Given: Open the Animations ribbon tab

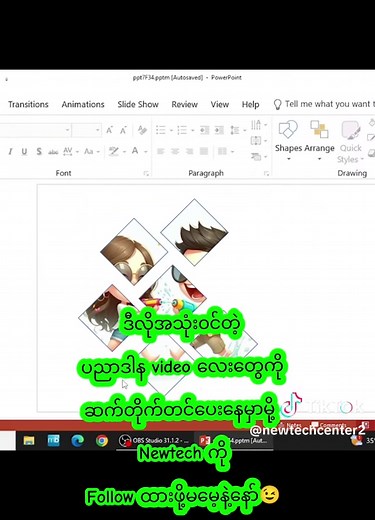Looking at the screenshot, I should (x=83, y=104).
